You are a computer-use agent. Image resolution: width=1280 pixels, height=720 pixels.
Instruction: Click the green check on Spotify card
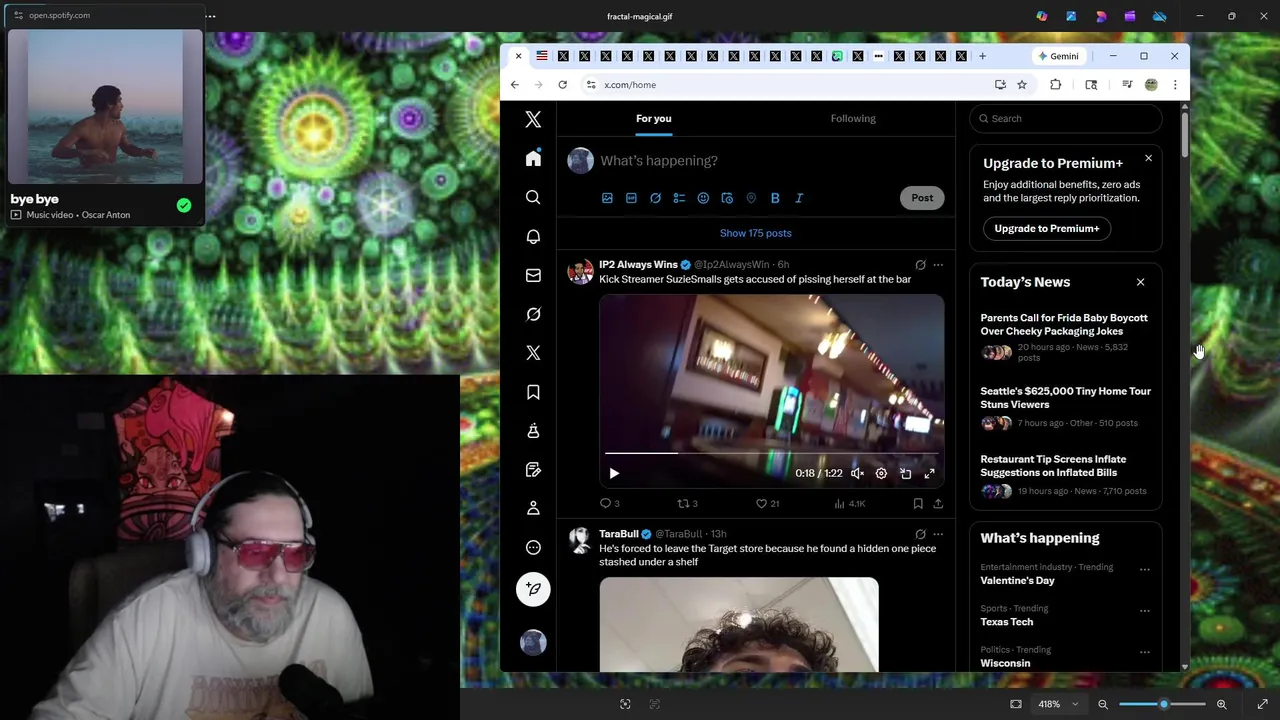[x=184, y=205]
